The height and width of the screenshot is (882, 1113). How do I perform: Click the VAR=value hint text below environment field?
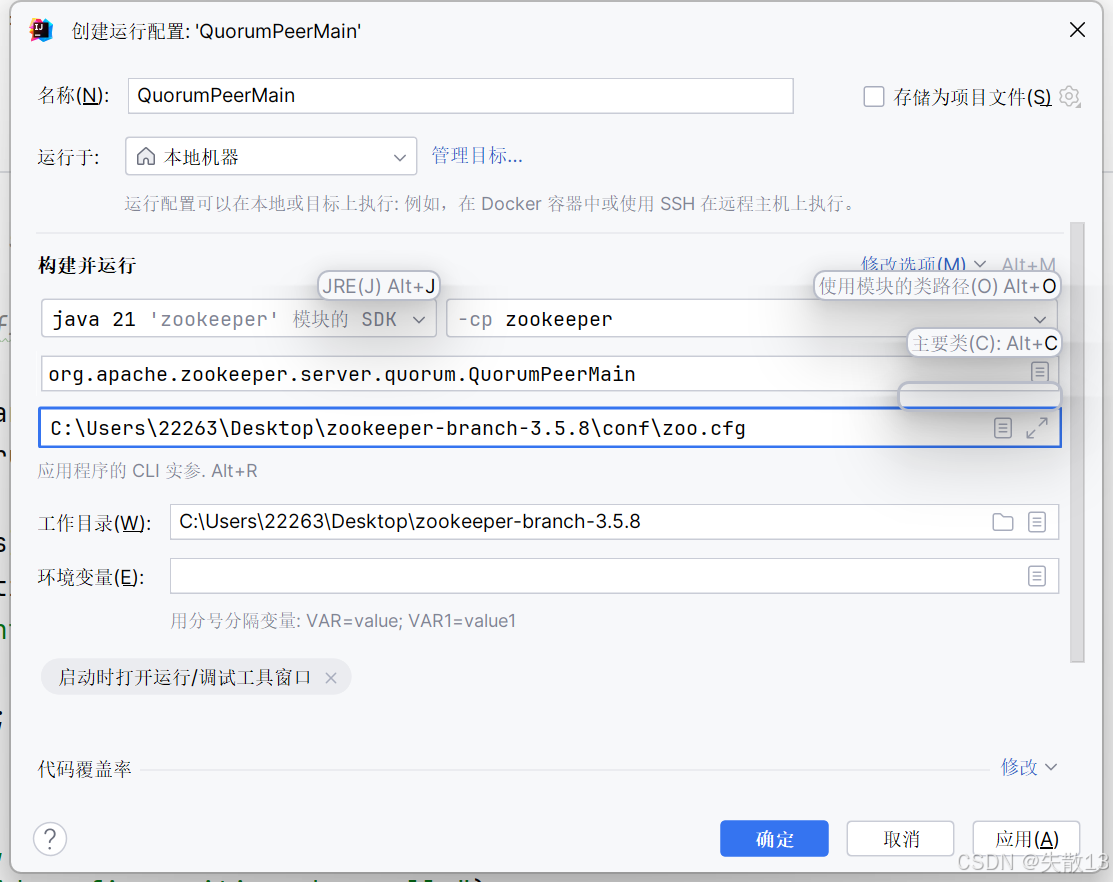point(343,621)
